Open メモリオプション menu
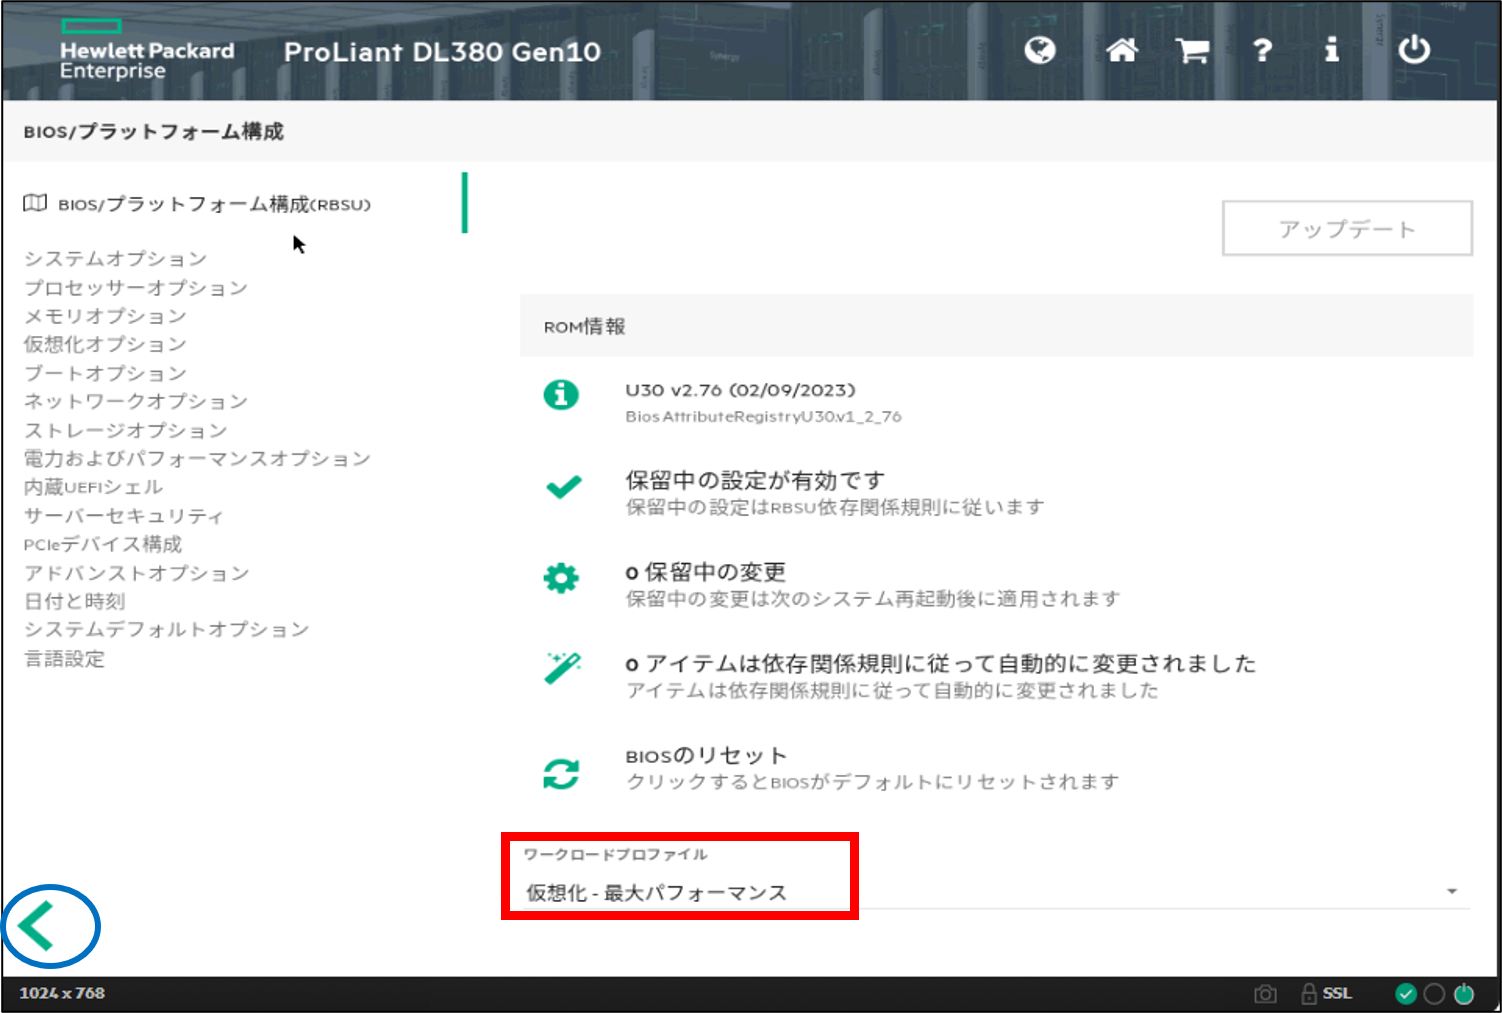This screenshot has height=1013, width=1502. [105, 316]
